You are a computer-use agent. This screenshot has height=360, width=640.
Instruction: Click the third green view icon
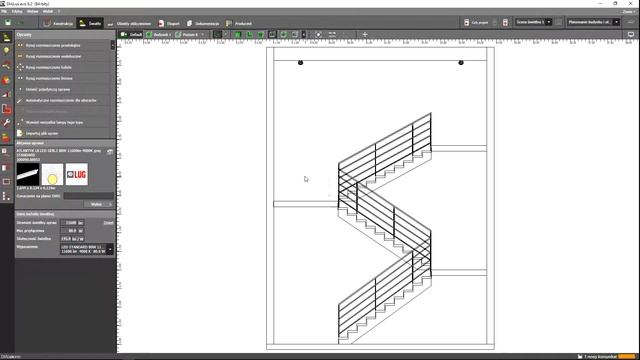260,35
